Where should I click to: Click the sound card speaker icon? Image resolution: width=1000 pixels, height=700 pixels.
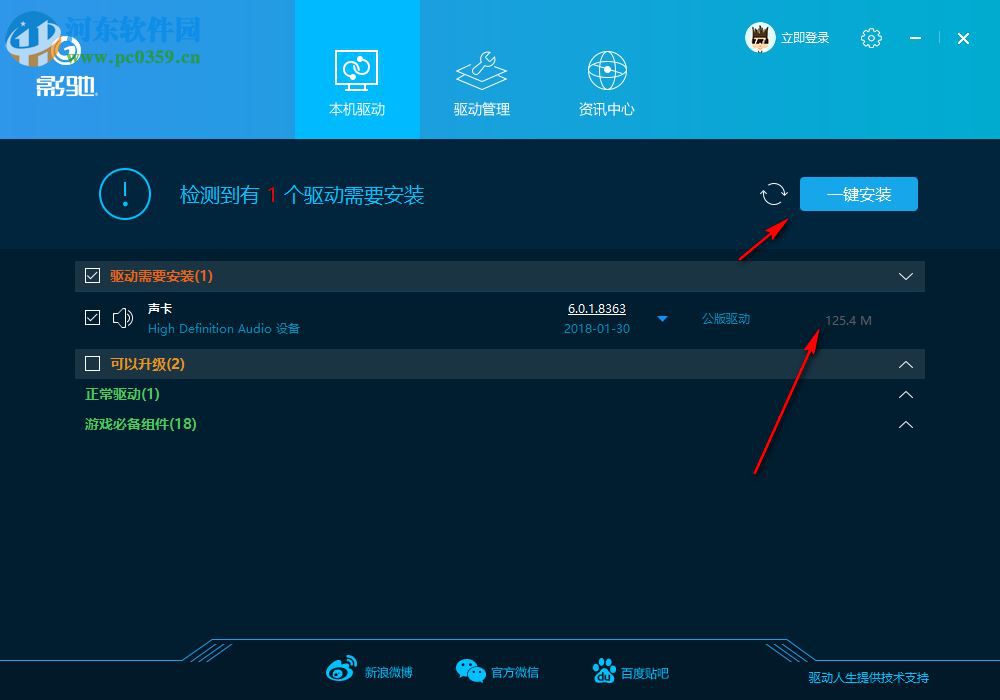(x=123, y=317)
